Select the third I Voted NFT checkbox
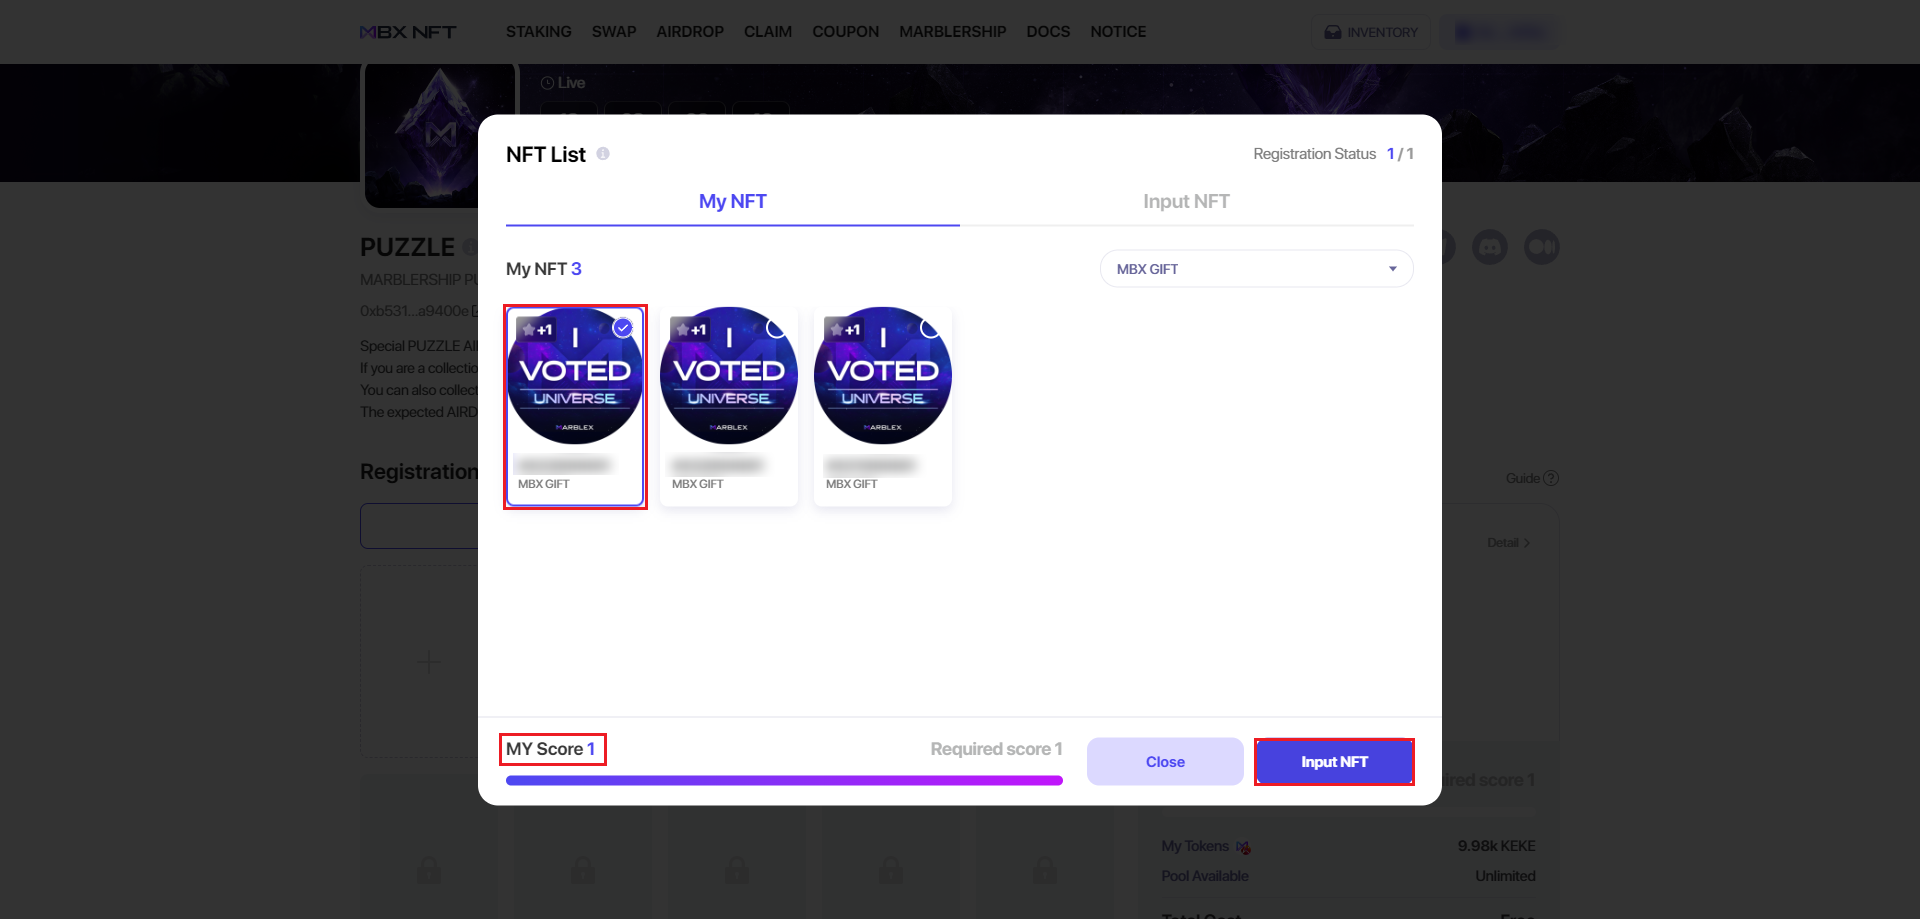 930,328
